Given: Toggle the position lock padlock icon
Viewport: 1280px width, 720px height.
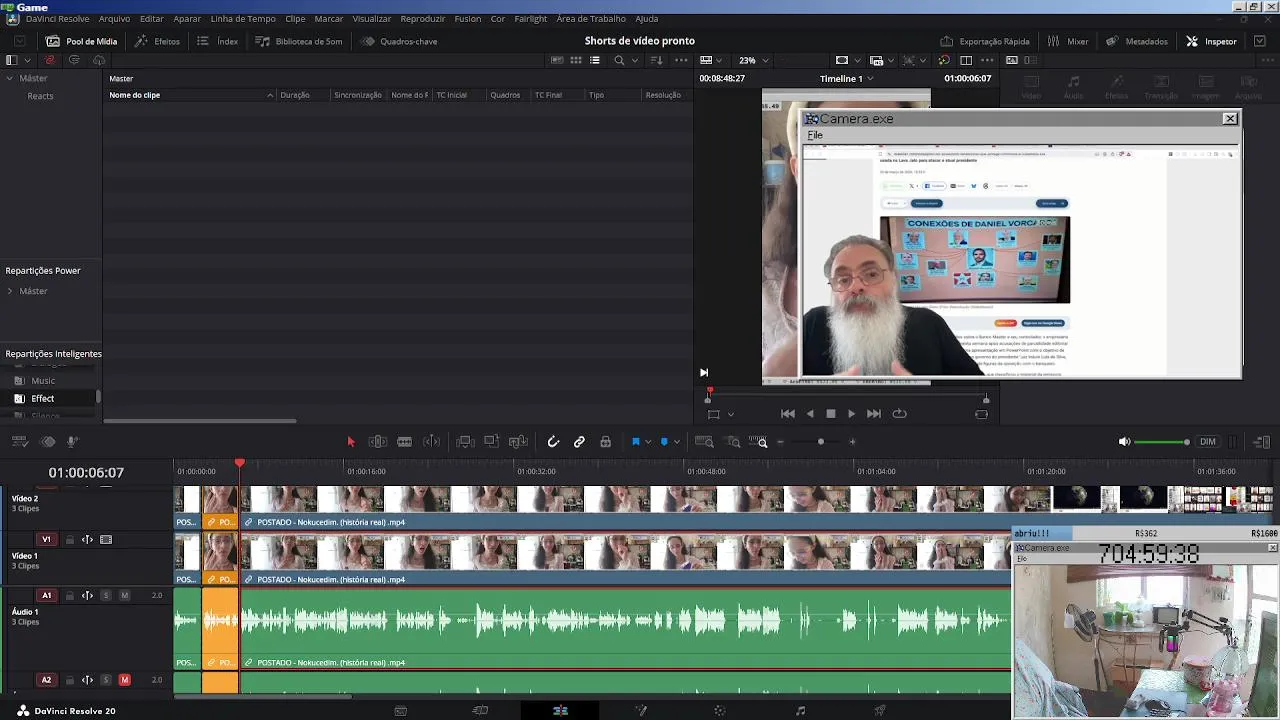Looking at the screenshot, I should pos(605,442).
